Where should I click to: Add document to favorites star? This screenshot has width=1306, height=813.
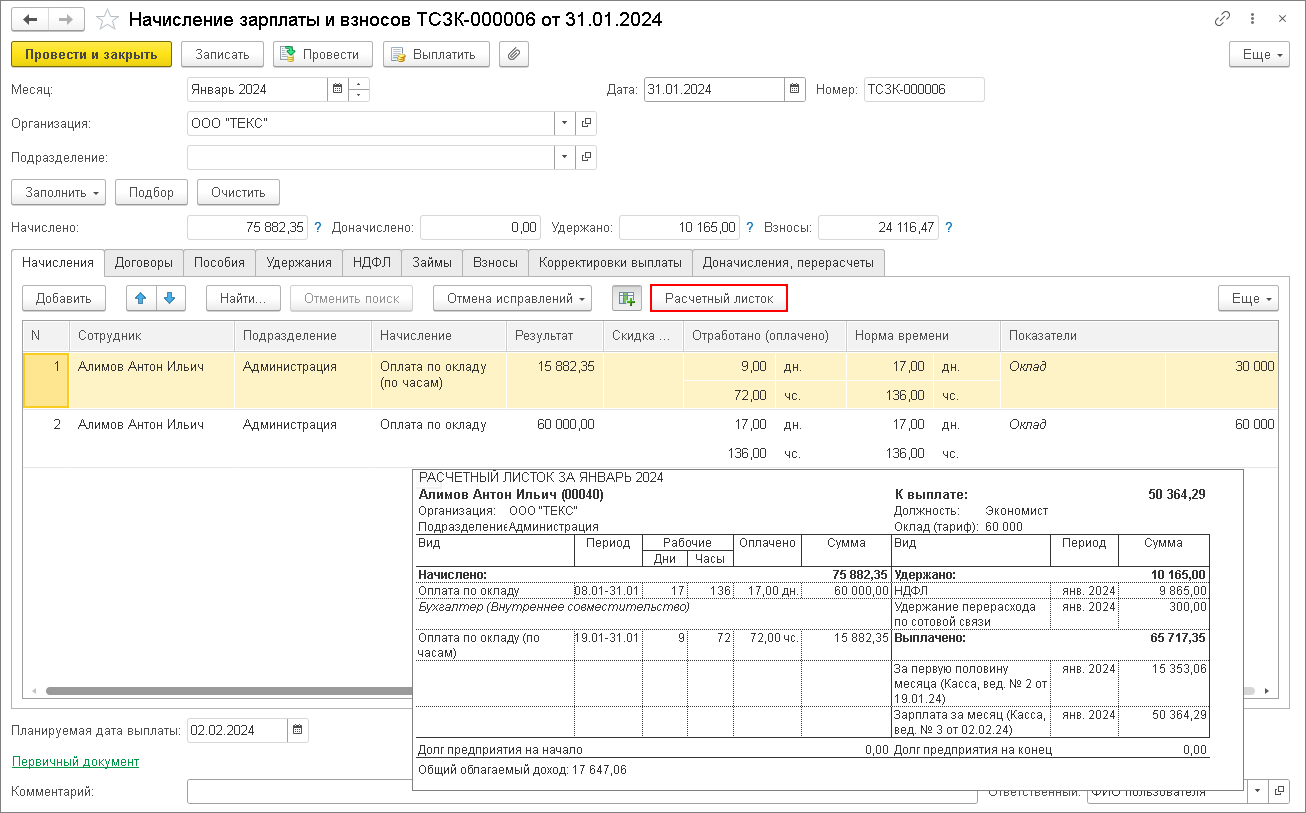(x=109, y=19)
